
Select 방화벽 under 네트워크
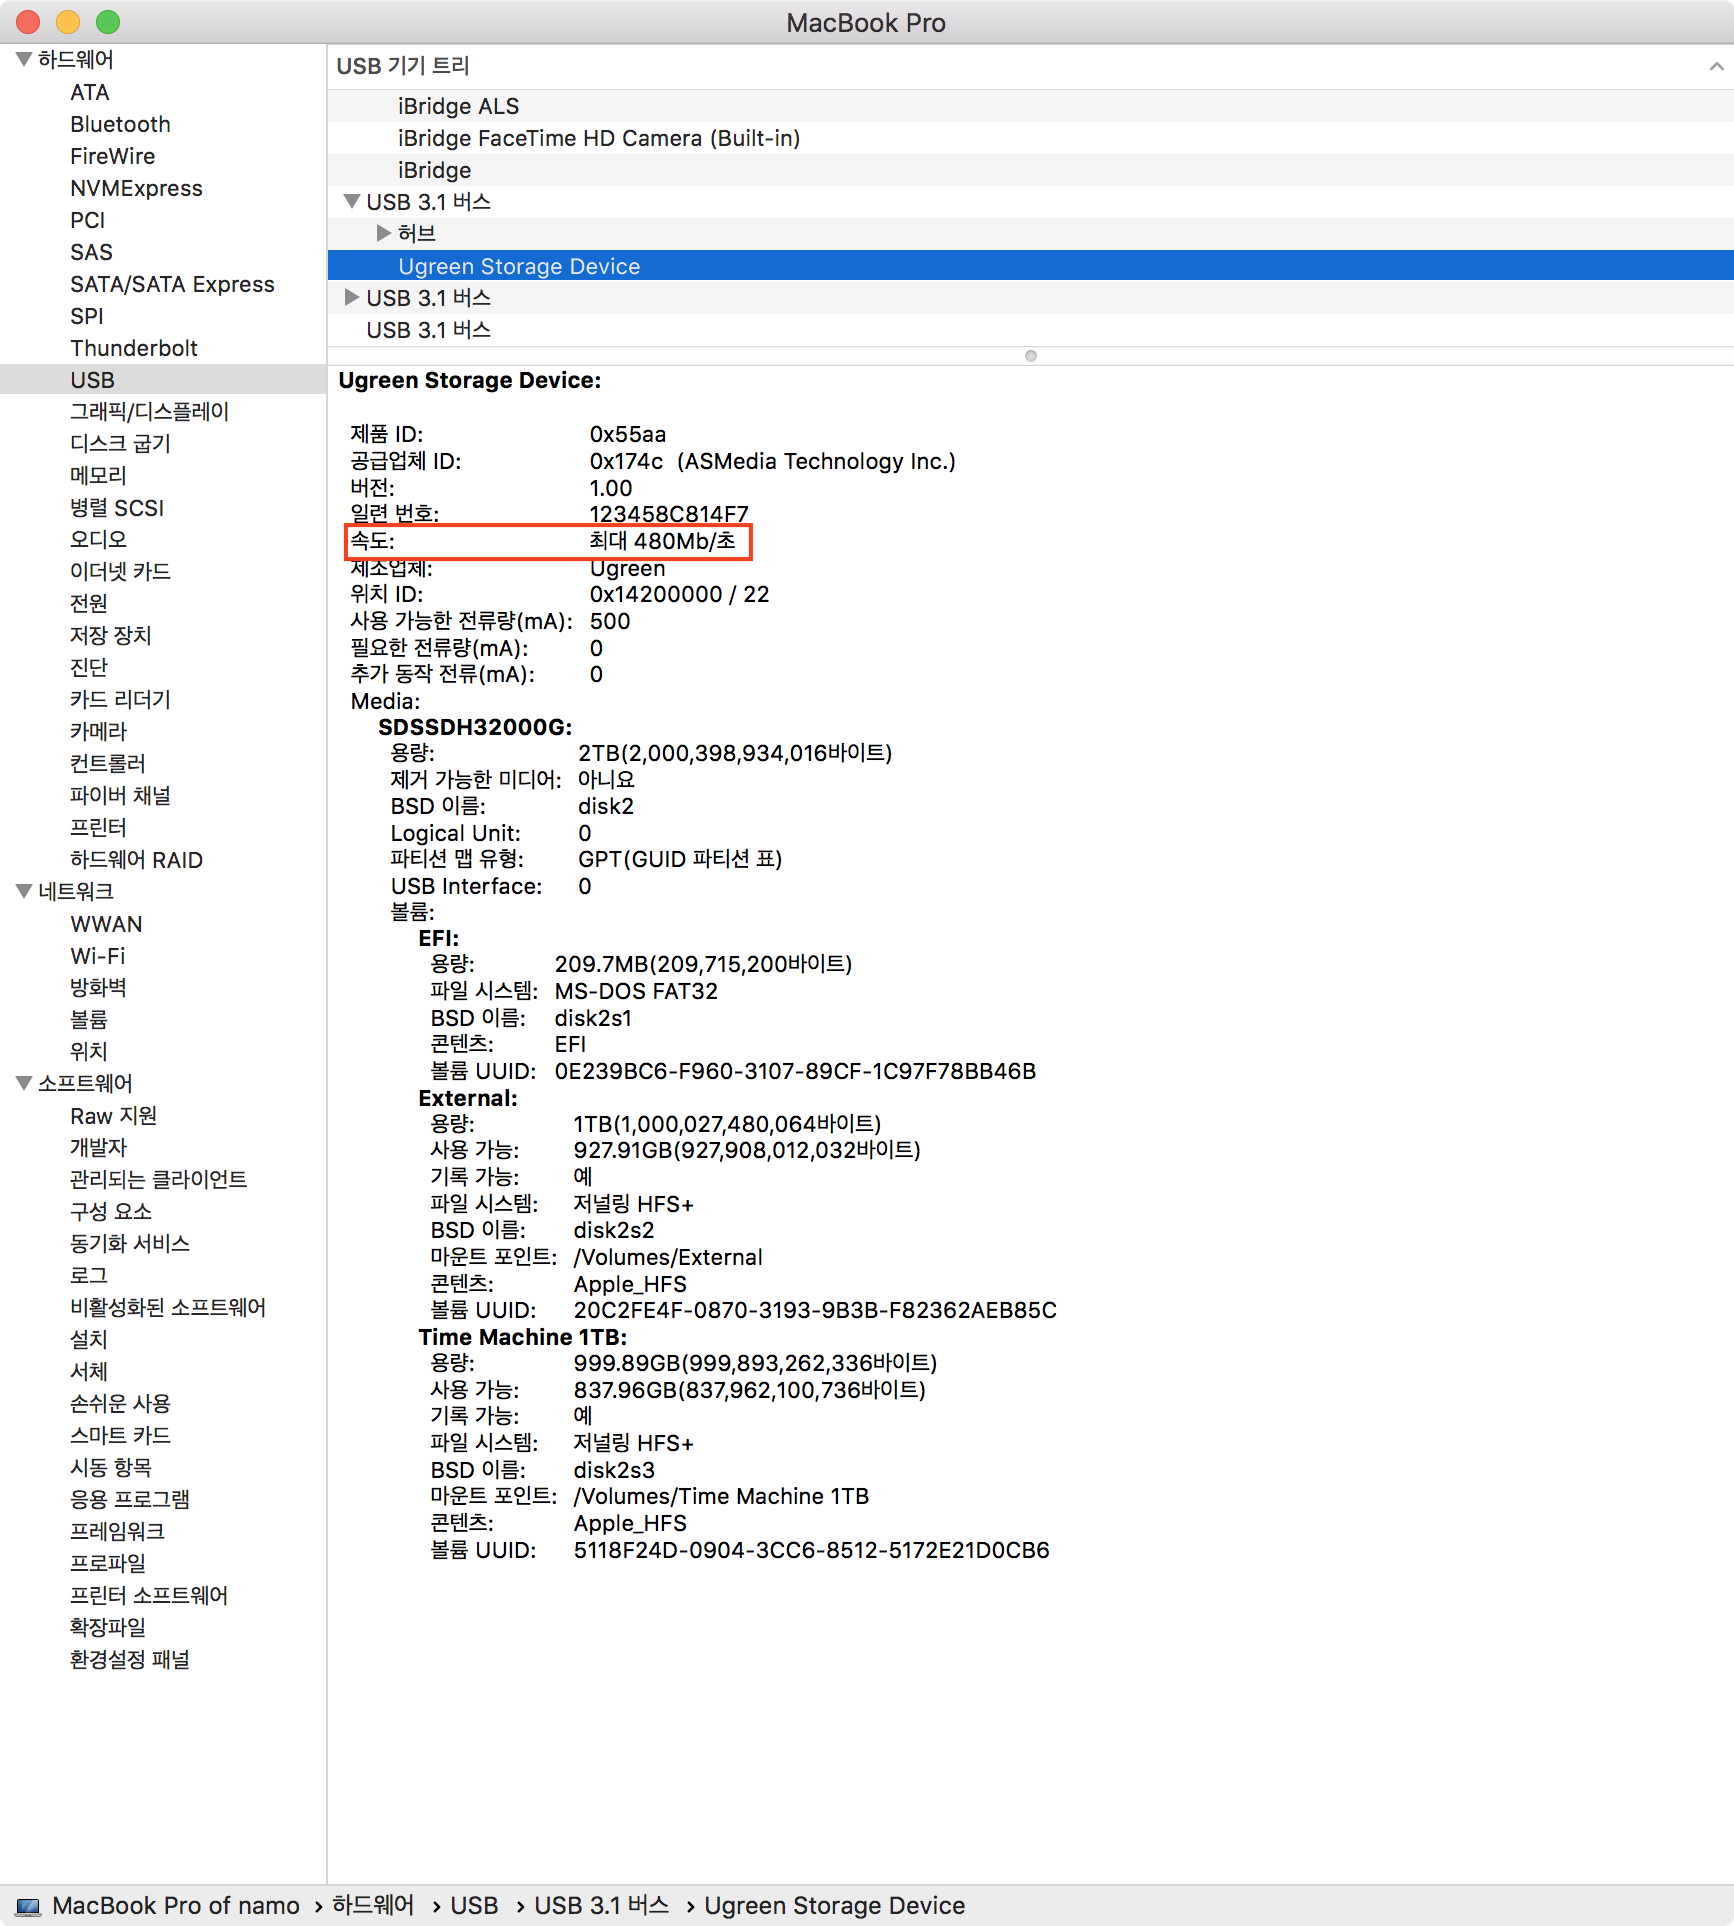98,988
